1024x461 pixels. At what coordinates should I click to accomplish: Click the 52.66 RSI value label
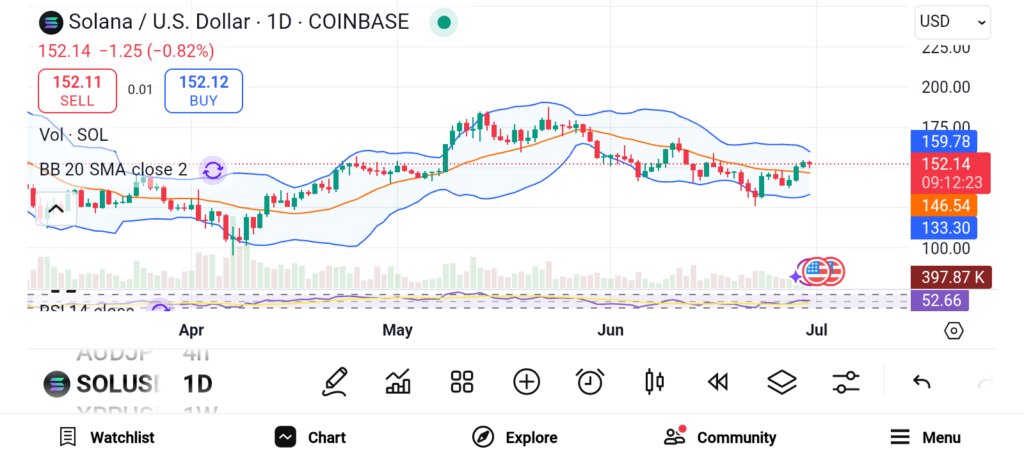940,300
